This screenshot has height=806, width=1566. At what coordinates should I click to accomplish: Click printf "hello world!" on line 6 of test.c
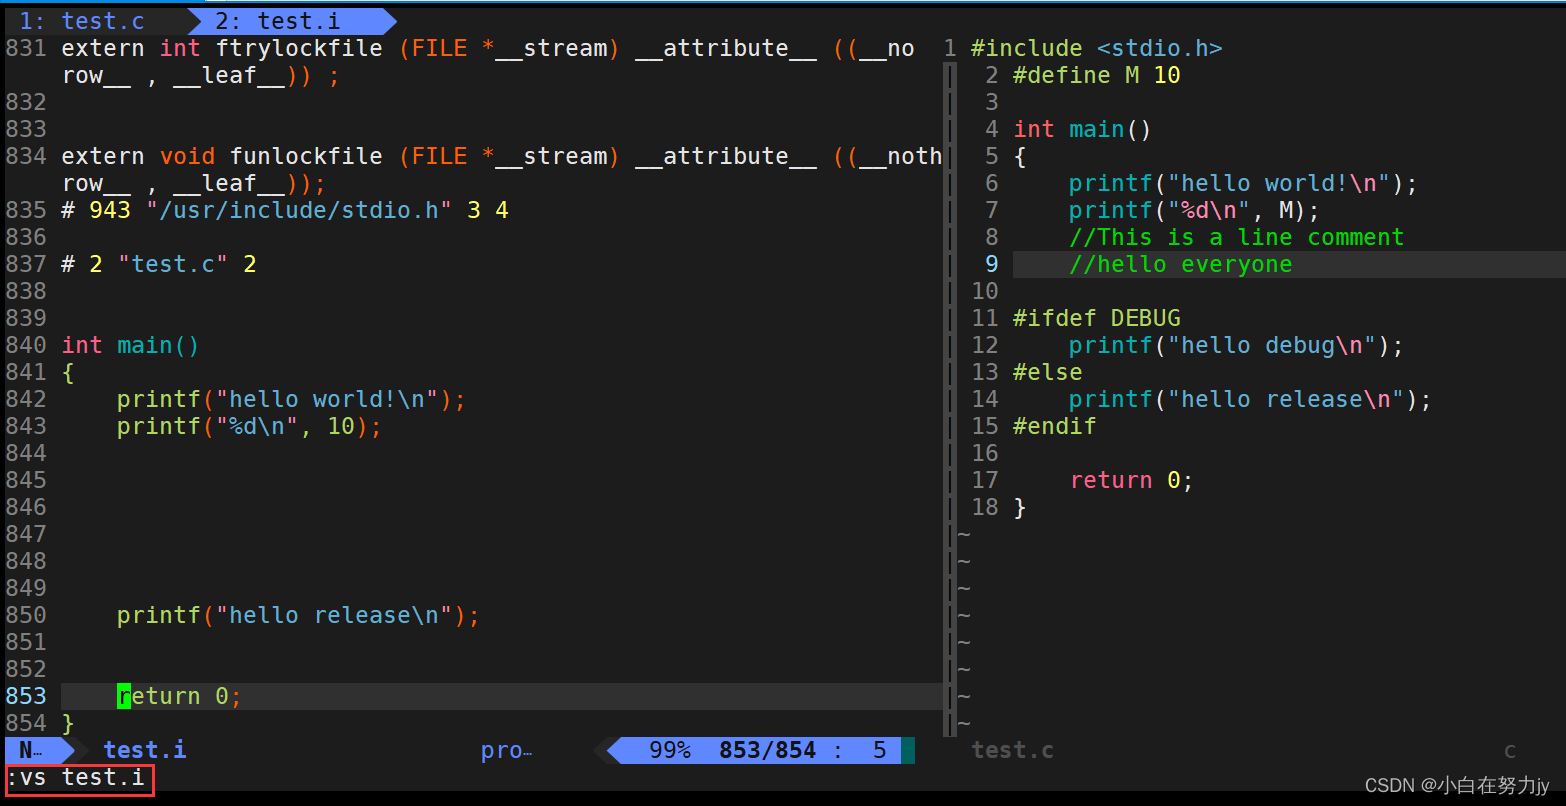1243,183
